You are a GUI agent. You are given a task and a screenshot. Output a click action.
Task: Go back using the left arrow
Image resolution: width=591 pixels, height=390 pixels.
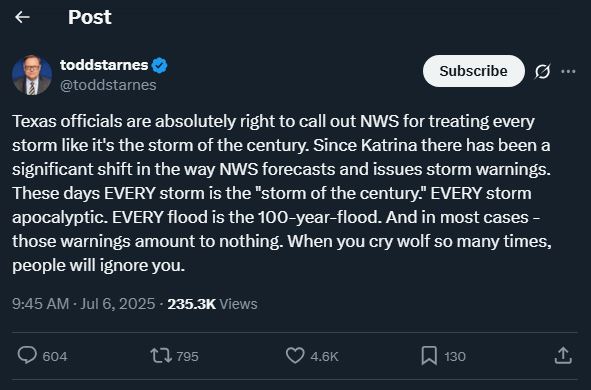coord(22,17)
